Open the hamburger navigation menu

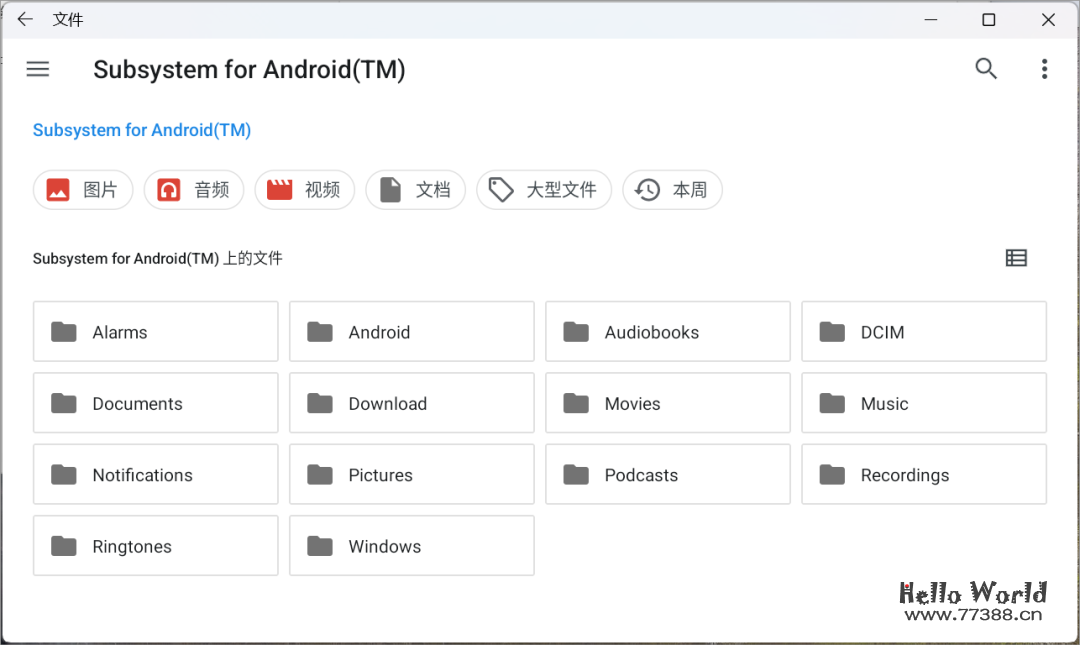(38, 69)
